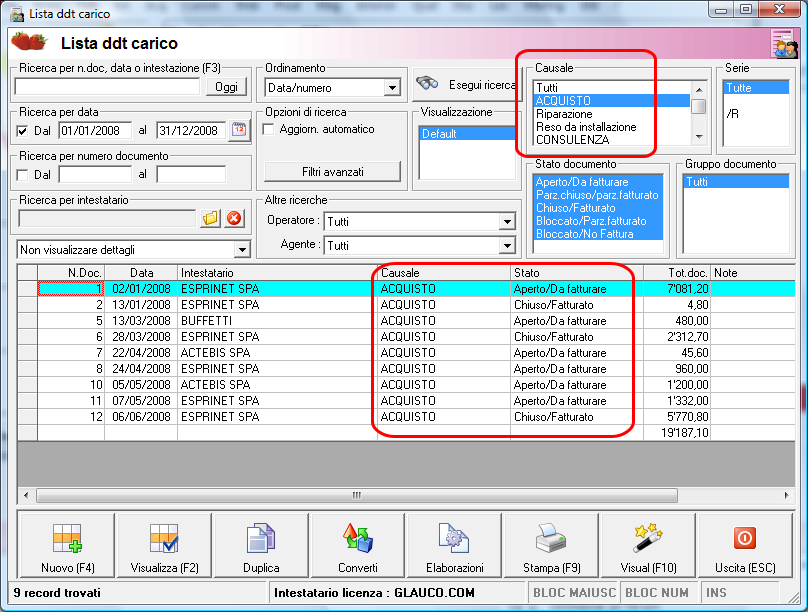Click the Converti button
The height and width of the screenshot is (612, 808).
tap(358, 545)
